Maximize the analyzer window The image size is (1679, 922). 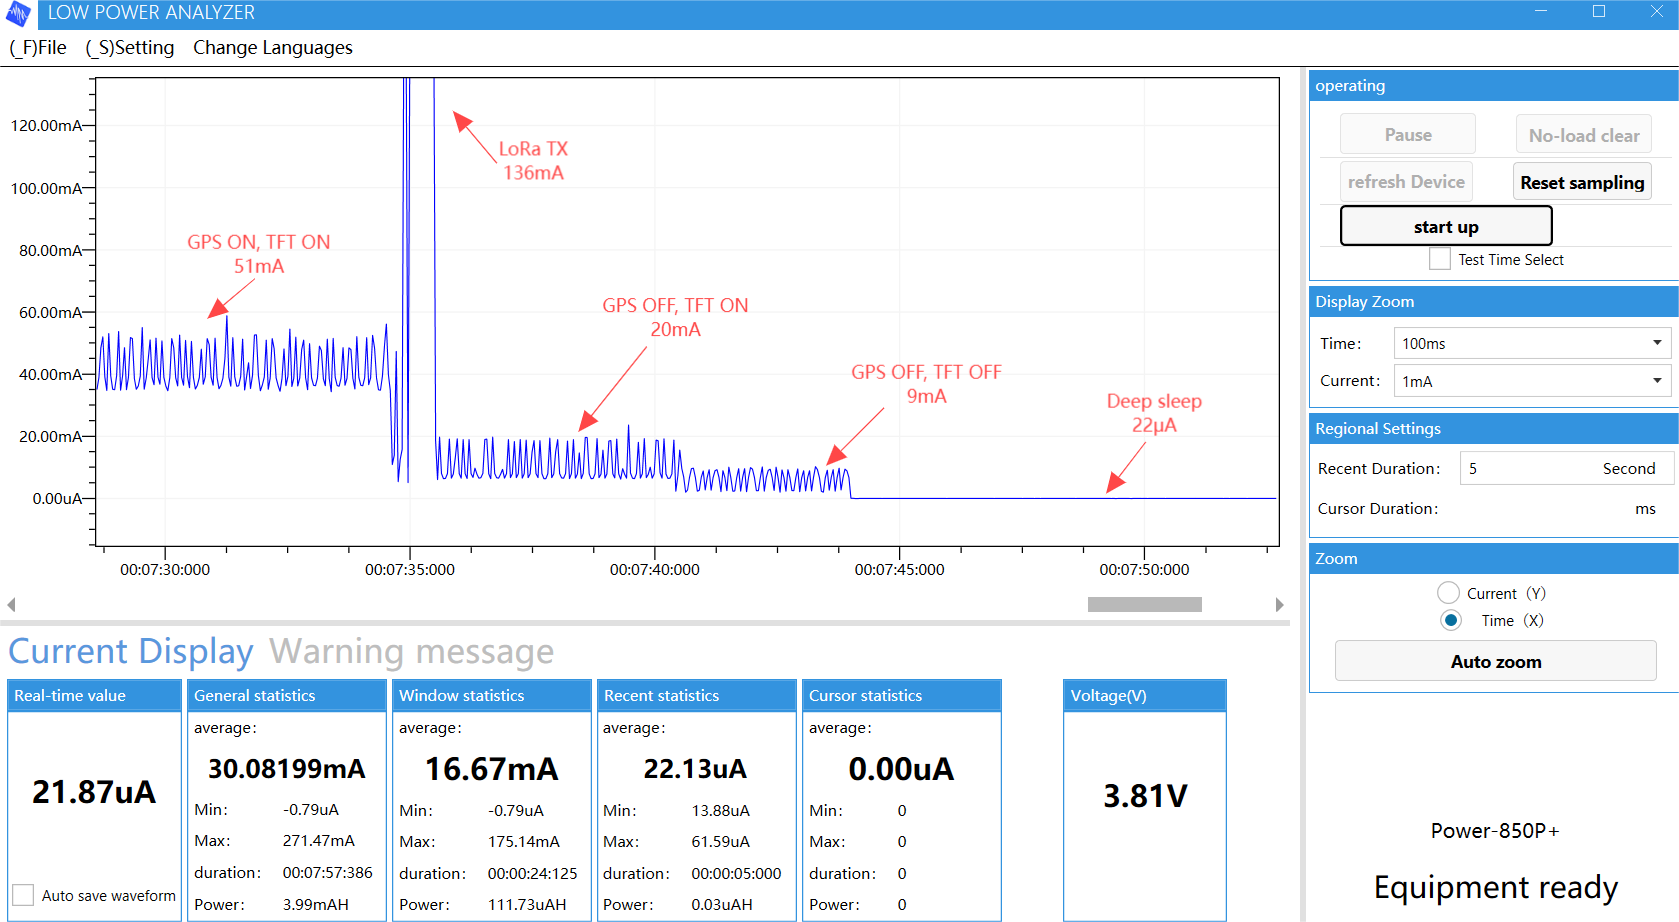1599,12
